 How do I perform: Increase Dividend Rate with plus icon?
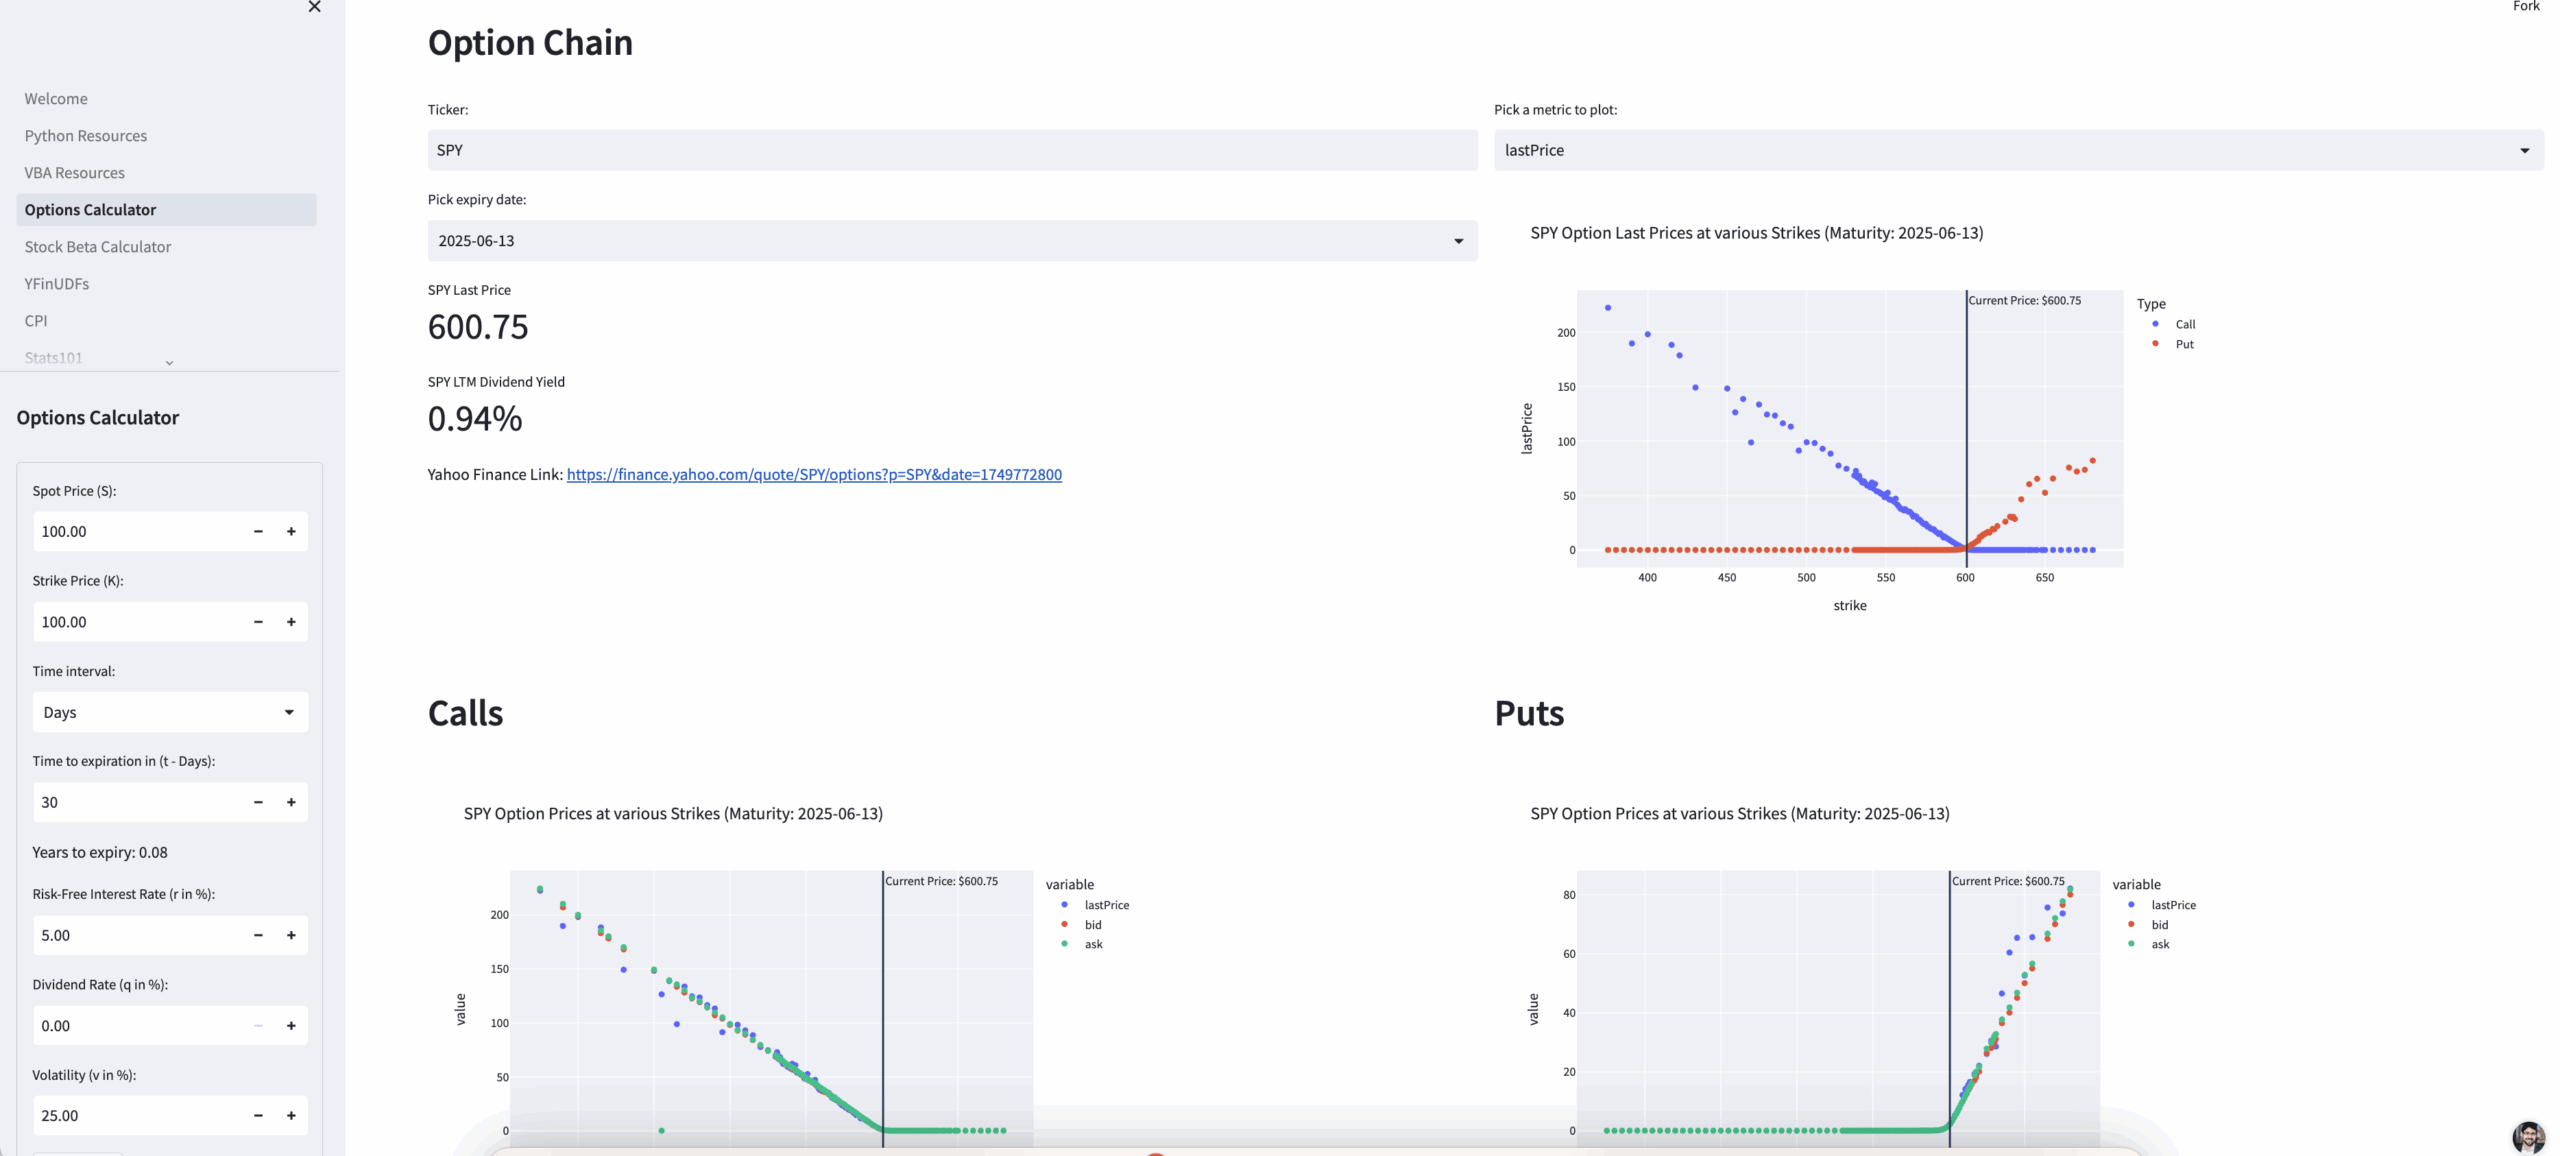(x=291, y=1025)
